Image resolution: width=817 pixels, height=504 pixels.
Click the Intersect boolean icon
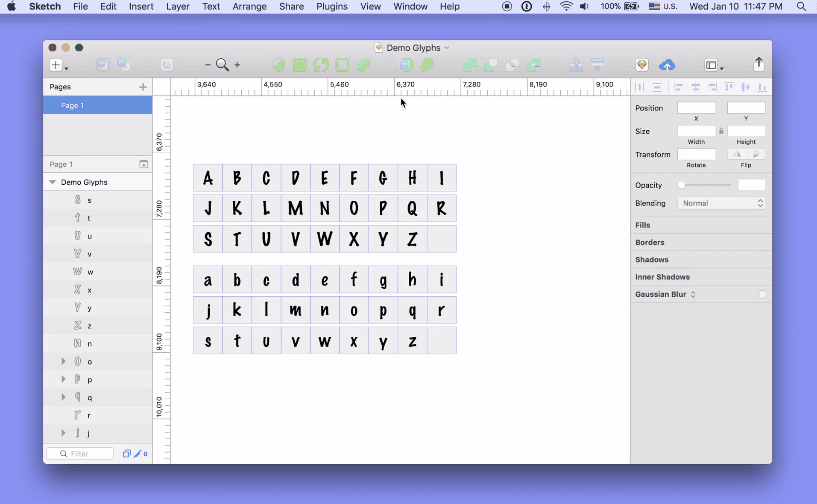[x=512, y=65]
